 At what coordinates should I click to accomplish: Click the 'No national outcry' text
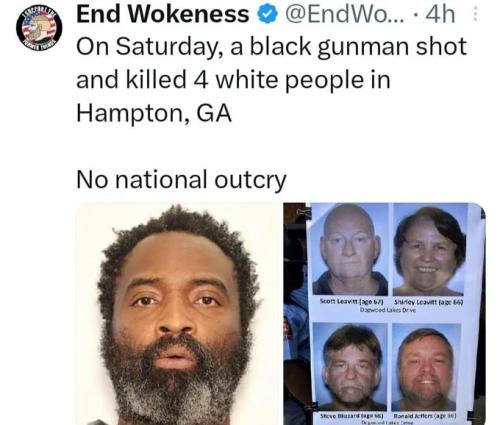181,180
